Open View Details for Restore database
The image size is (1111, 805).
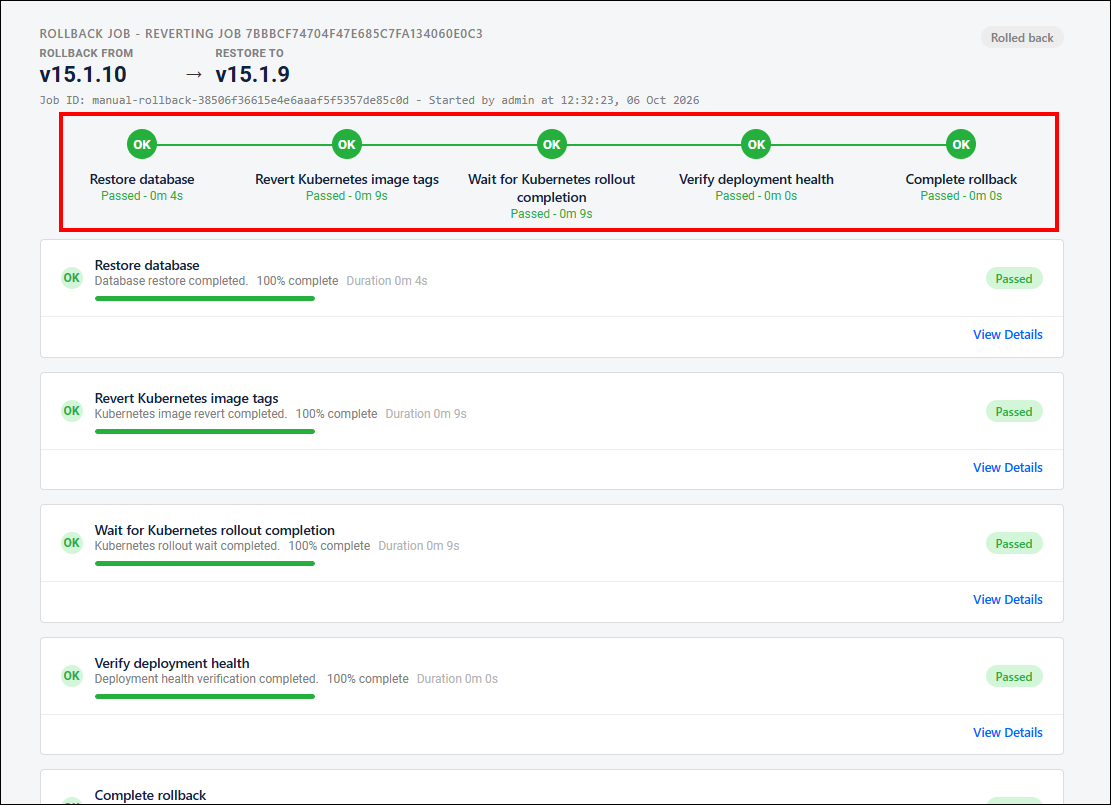(x=1008, y=334)
